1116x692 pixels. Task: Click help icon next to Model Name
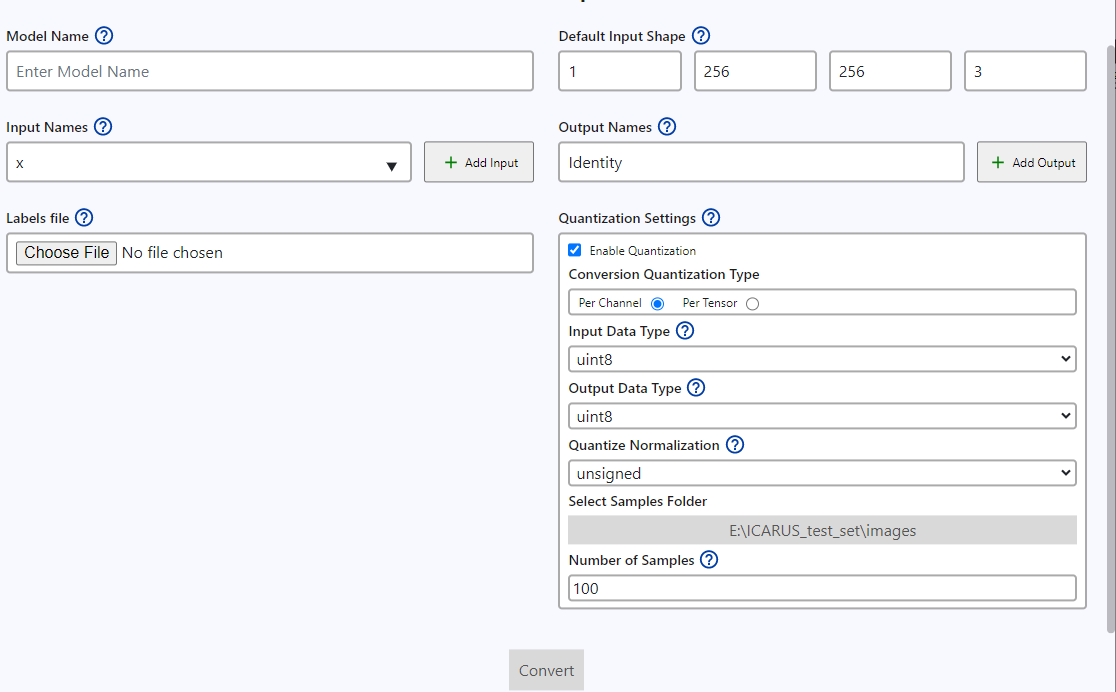pyautogui.click(x=104, y=36)
